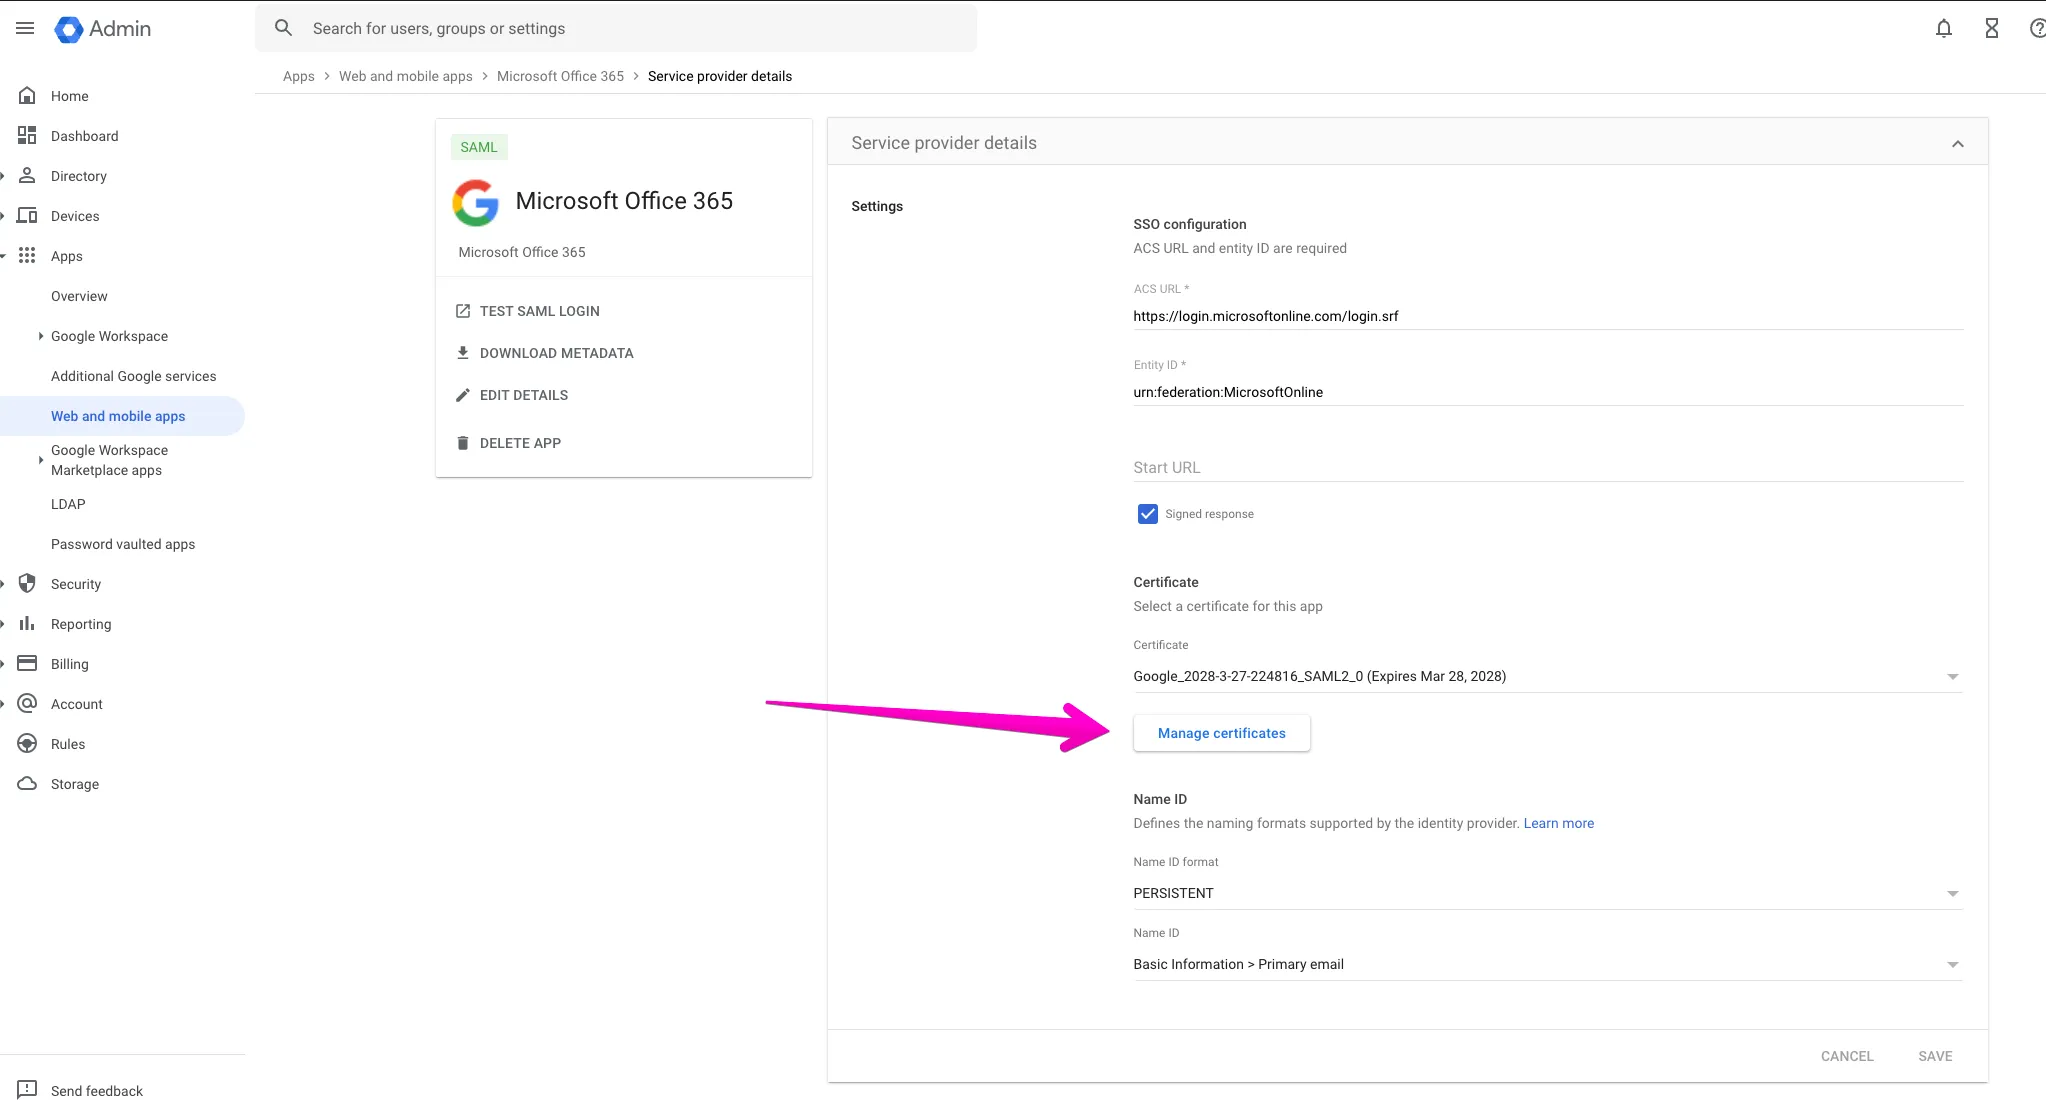2046x1119 pixels.
Task: Expand the Google Workspace tree item
Action: pyautogui.click(x=41, y=336)
